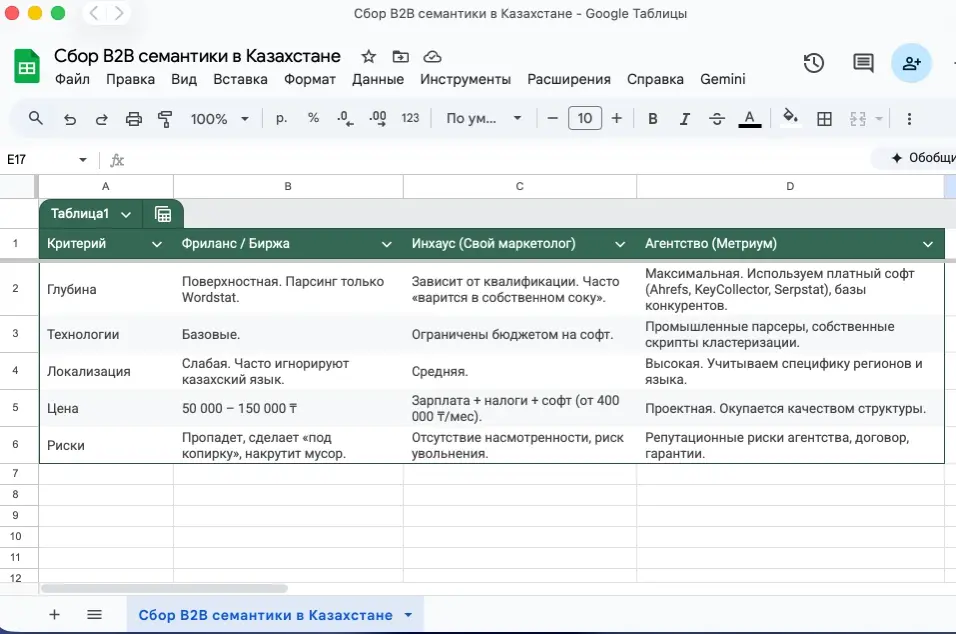The height and width of the screenshot is (634, 956).
Task: Open the 100% zoom dropdown
Action: (x=219, y=119)
